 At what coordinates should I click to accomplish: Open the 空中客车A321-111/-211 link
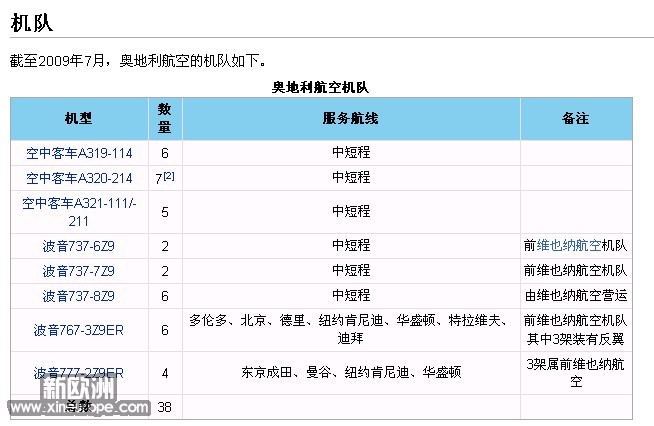point(79,212)
